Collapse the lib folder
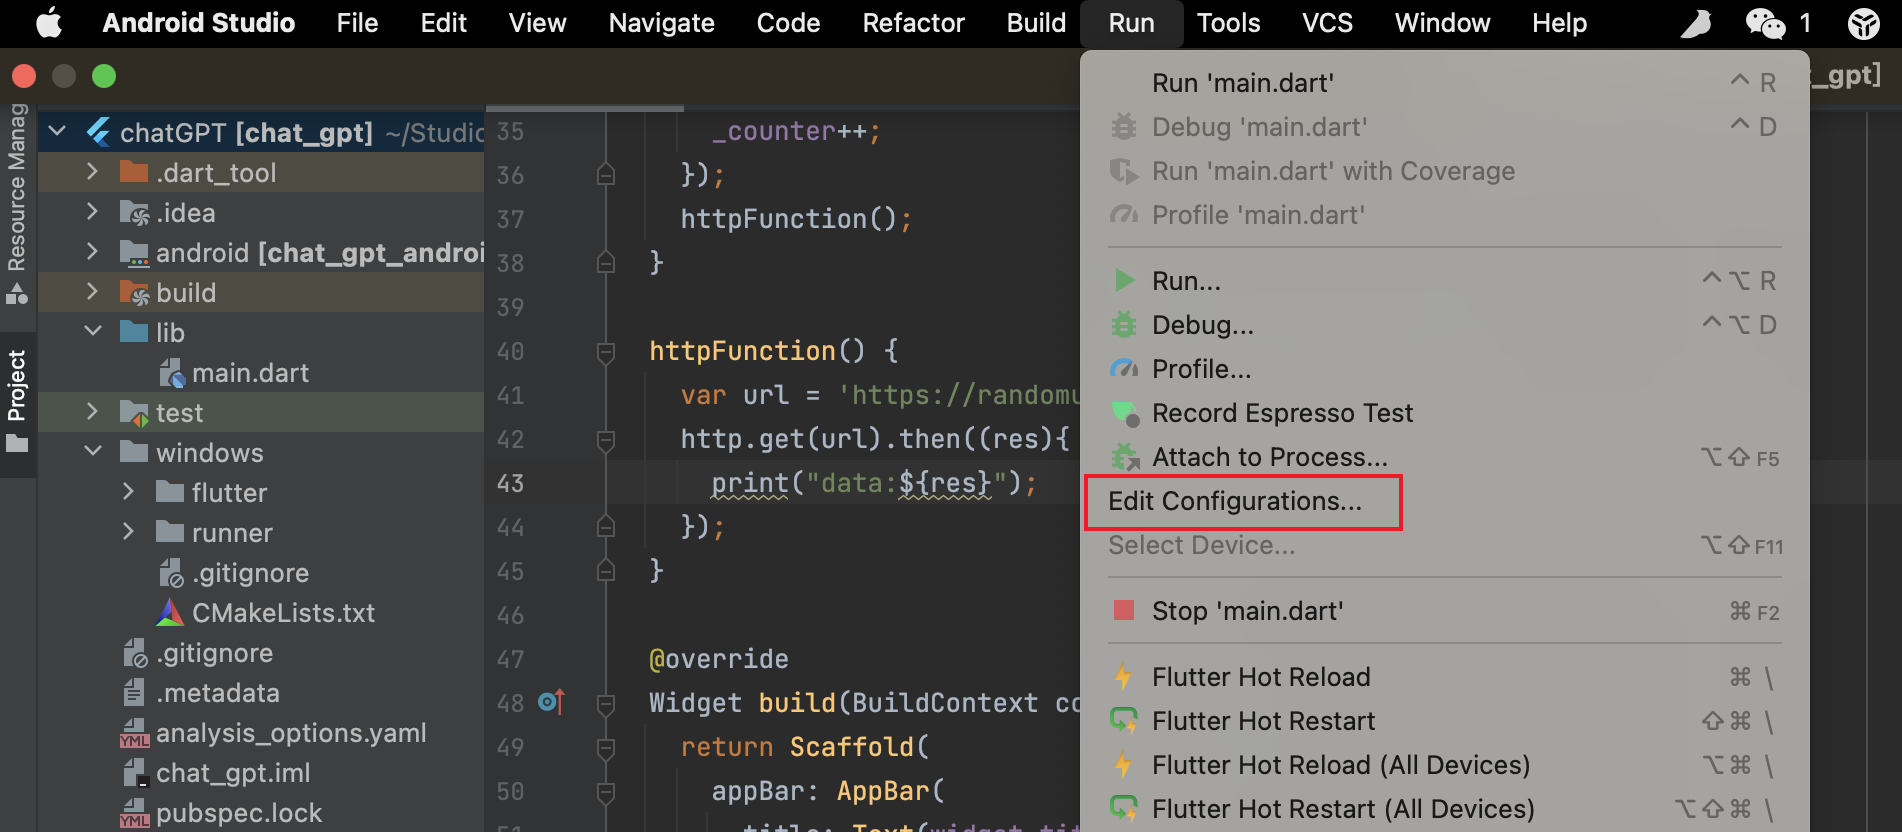Image resolution: width=1902 pixels, height=832 pixels. tap(93, 331)
